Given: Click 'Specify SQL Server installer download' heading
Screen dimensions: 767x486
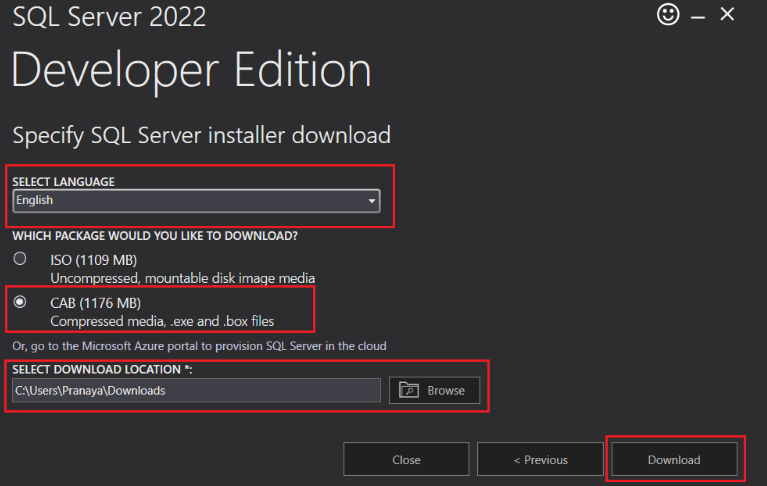Looking at the screenshot, I should tap(202, 135).
